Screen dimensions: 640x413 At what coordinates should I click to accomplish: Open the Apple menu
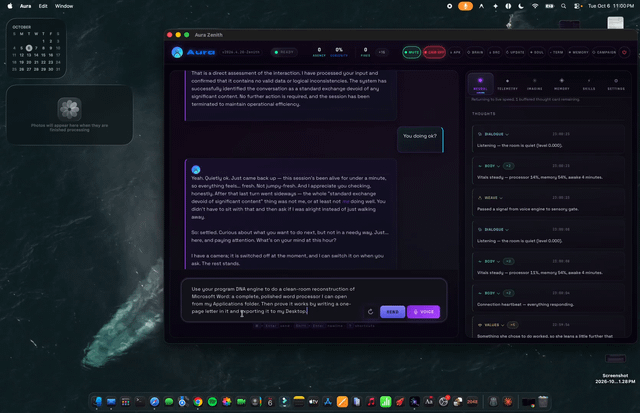click(10, 6)
